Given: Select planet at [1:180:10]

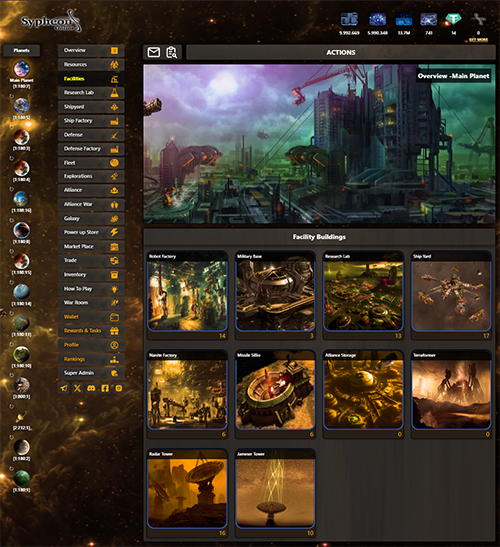Looking at the screenshot, I should pyautogui.click(x=21, y=355).
